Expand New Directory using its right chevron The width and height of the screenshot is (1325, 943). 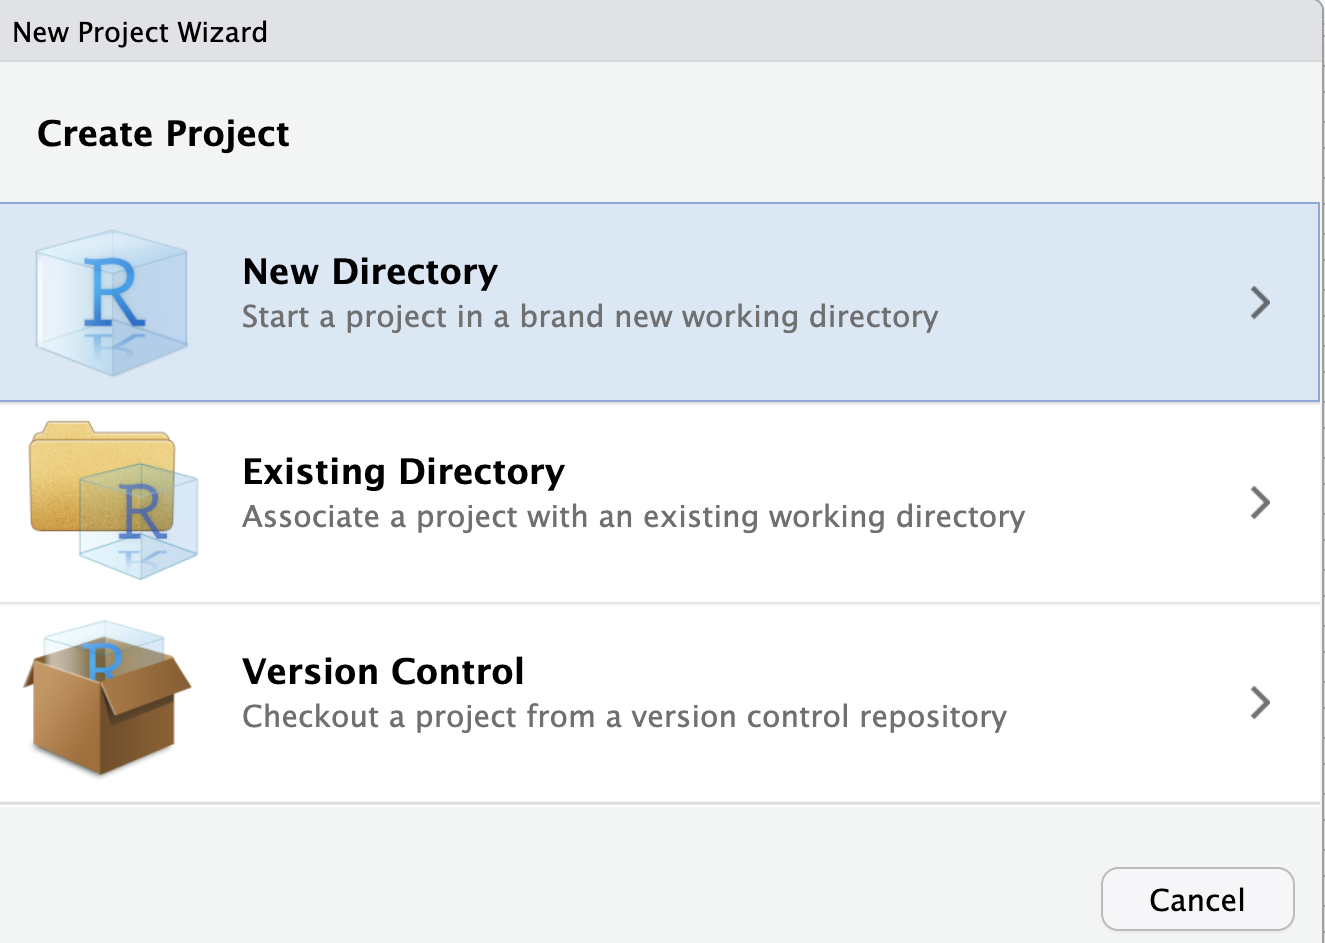click(1260, 302)
